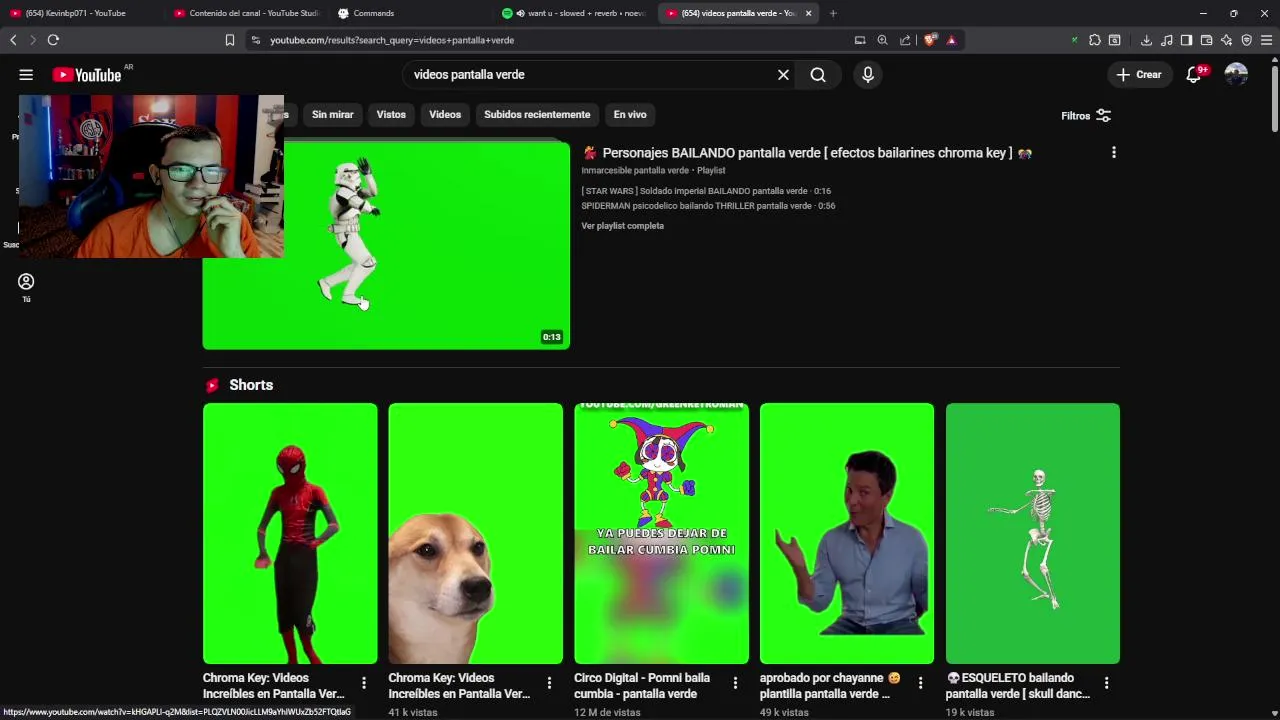Reload the page with refresh icon

coord(53,40)
